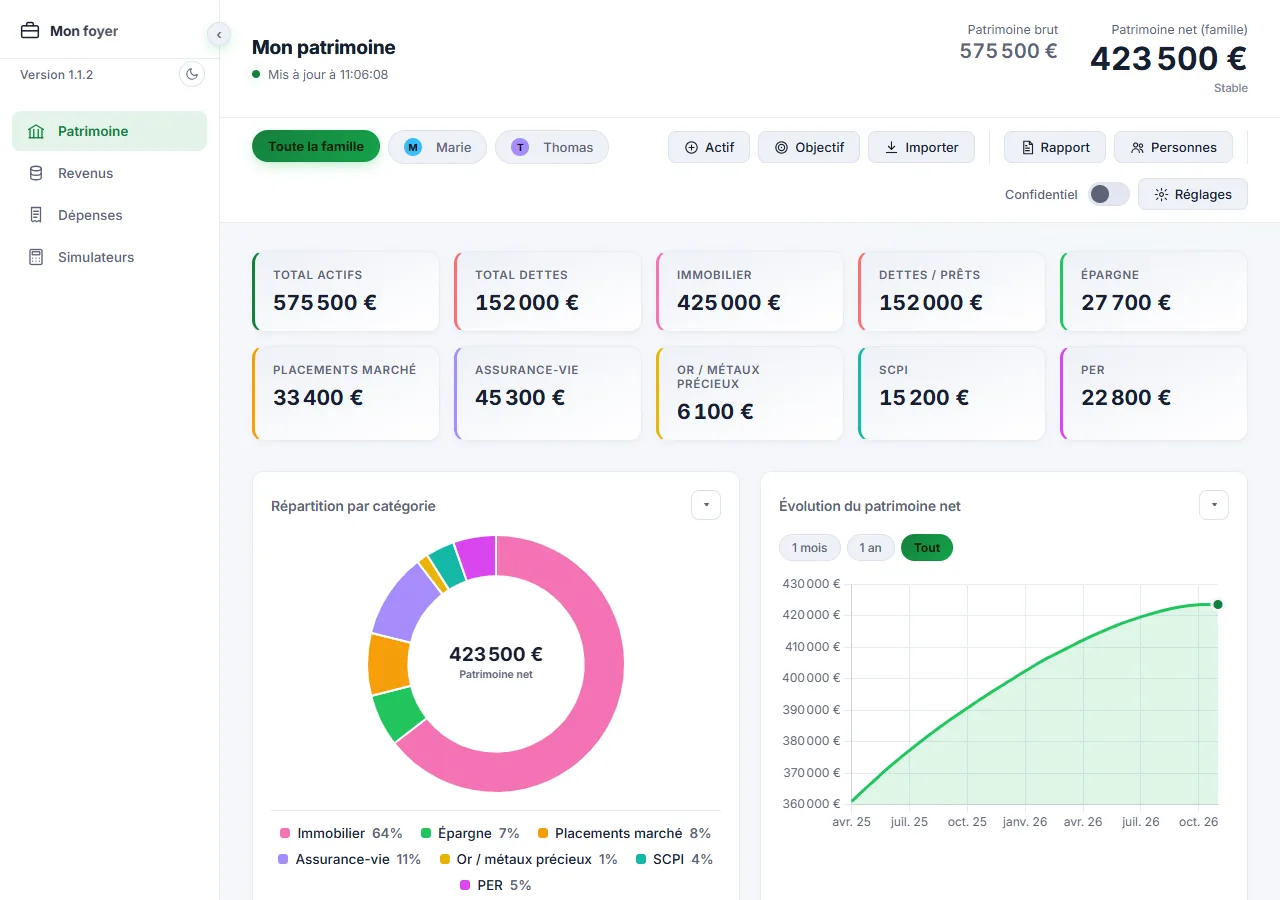Click the target icon on the Objectif button

781,147
